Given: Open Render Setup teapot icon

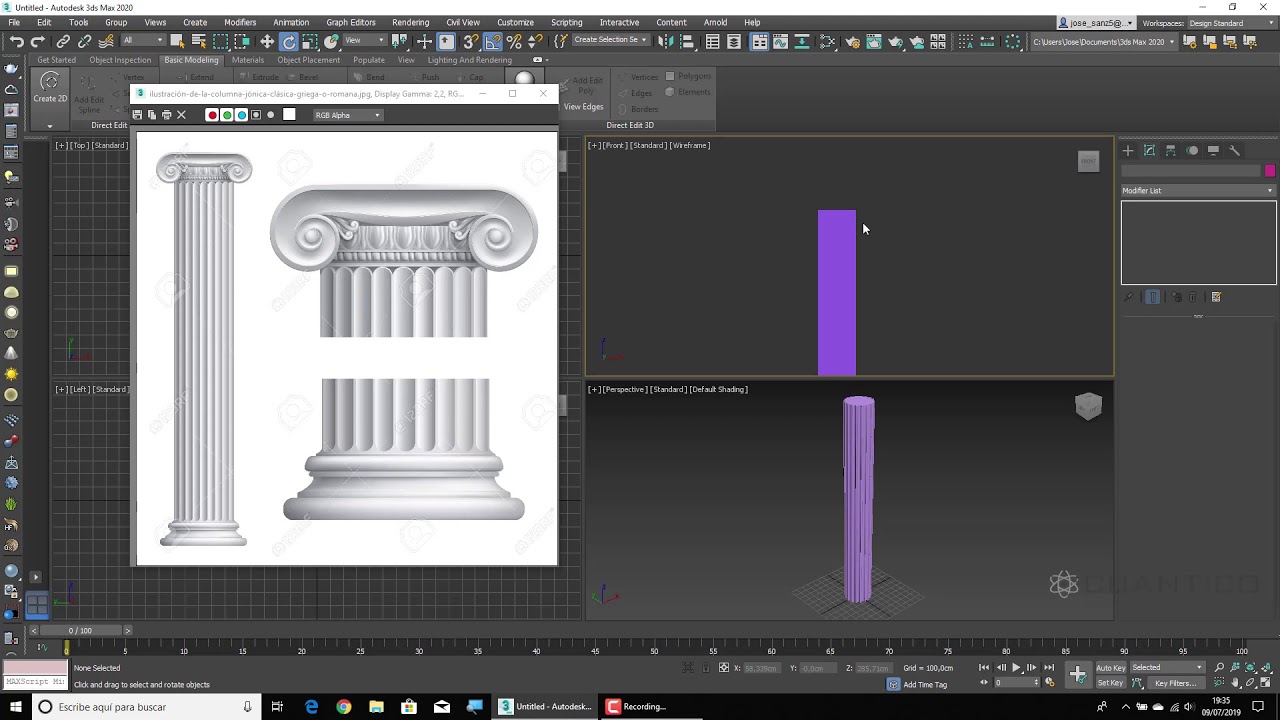Looking at the screenshot, I should [852, 41].
